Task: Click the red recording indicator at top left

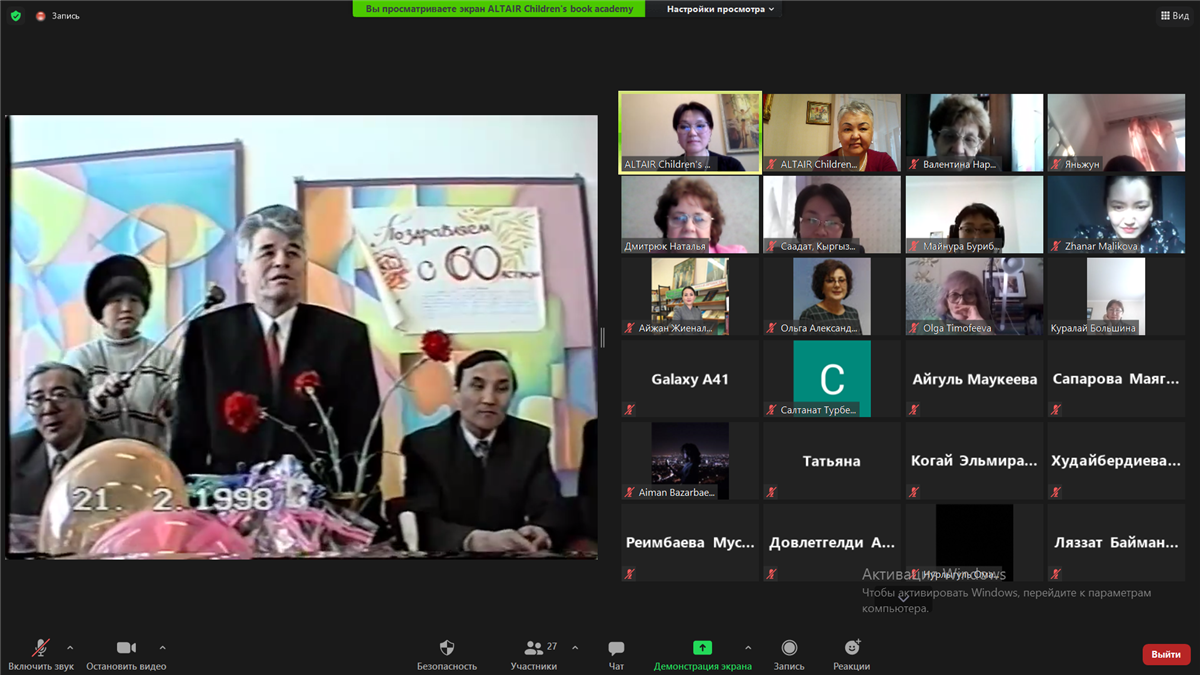Action: point(41,16)
